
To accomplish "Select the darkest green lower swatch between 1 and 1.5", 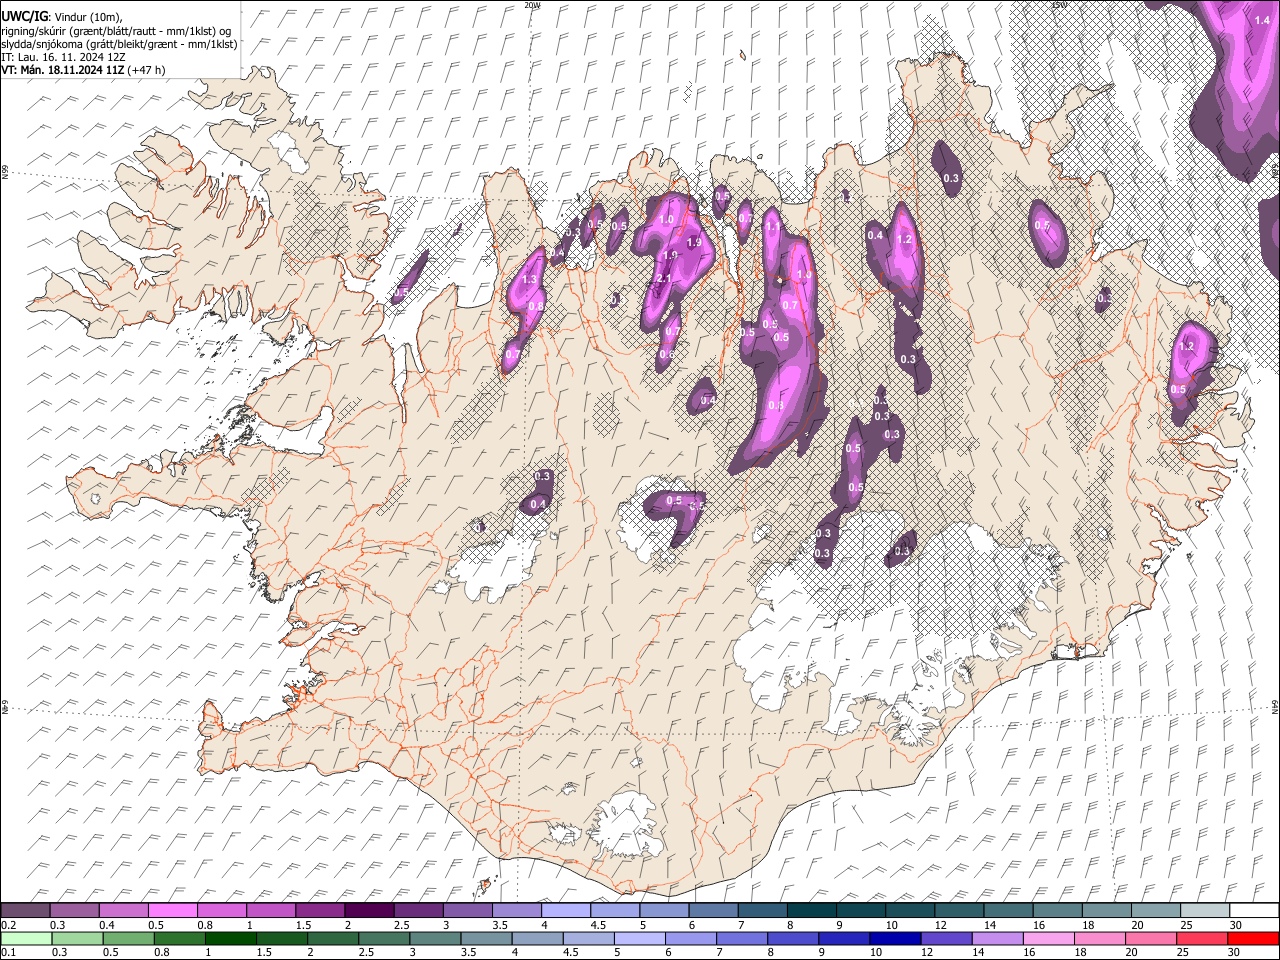I will pyautogui.click(x=231, y=939).
